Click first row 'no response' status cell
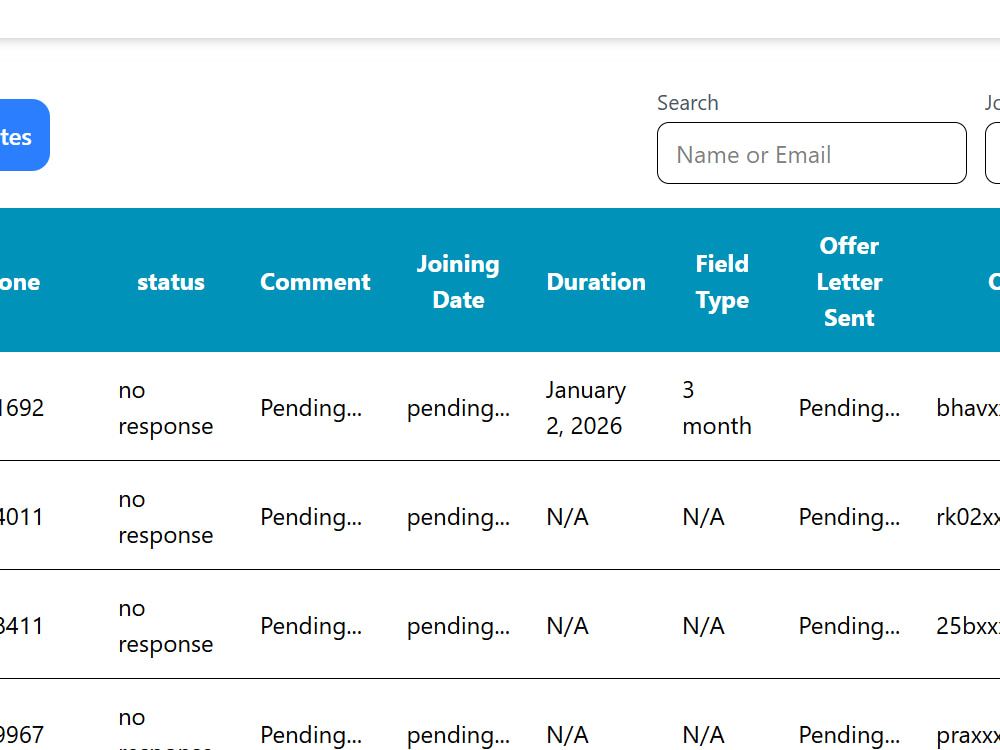This screenshot has width=1000, height=750. point(165,408)
